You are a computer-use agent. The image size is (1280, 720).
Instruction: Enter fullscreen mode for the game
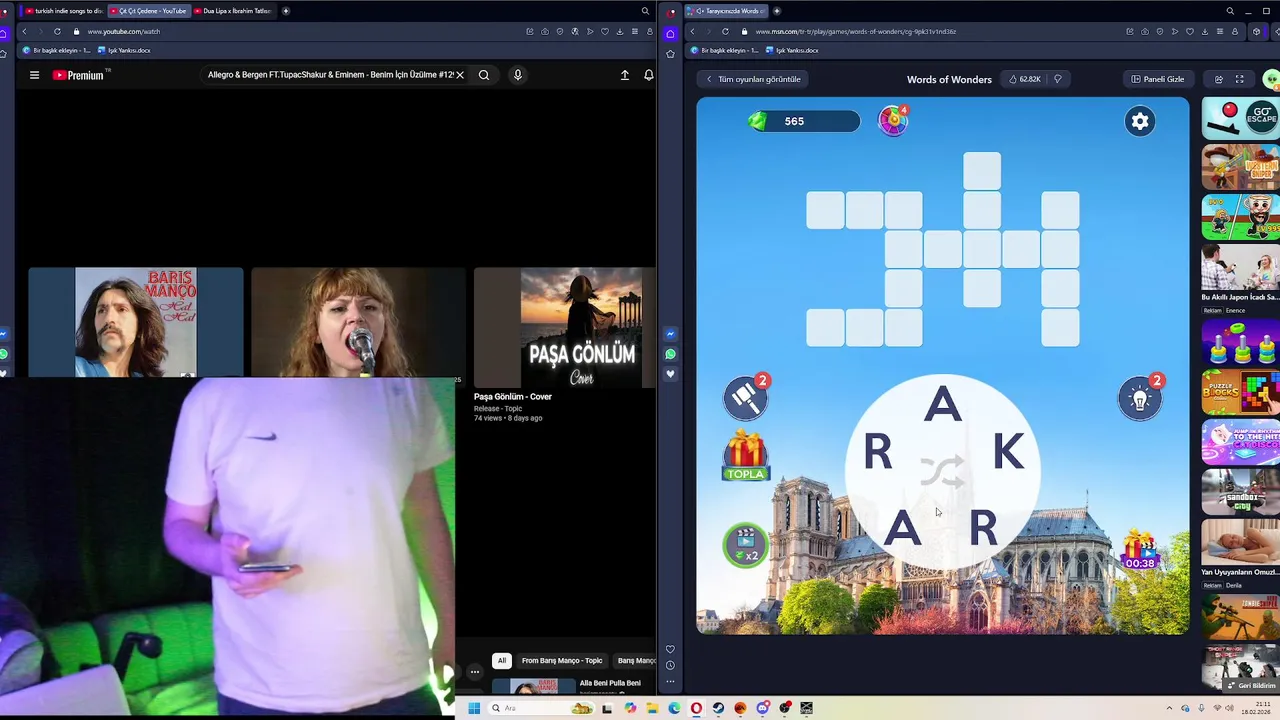click(x=1240, y=79)
